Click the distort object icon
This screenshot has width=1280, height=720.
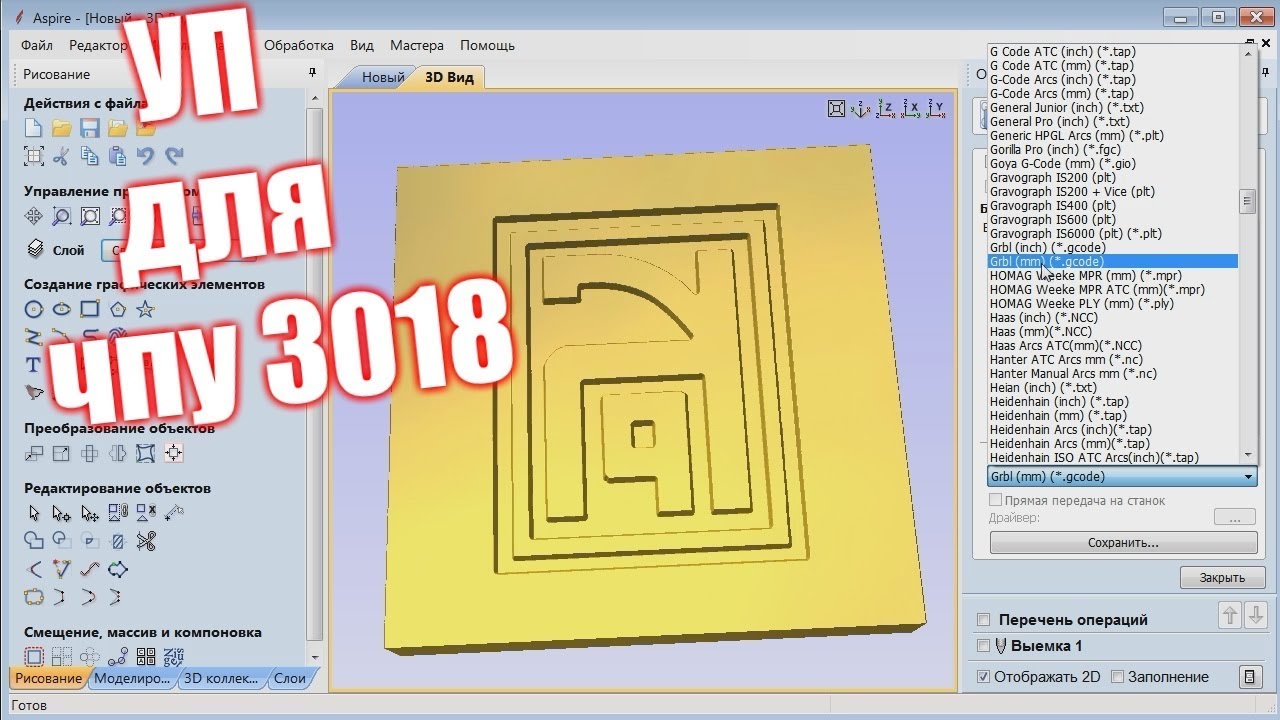[145, 453]
